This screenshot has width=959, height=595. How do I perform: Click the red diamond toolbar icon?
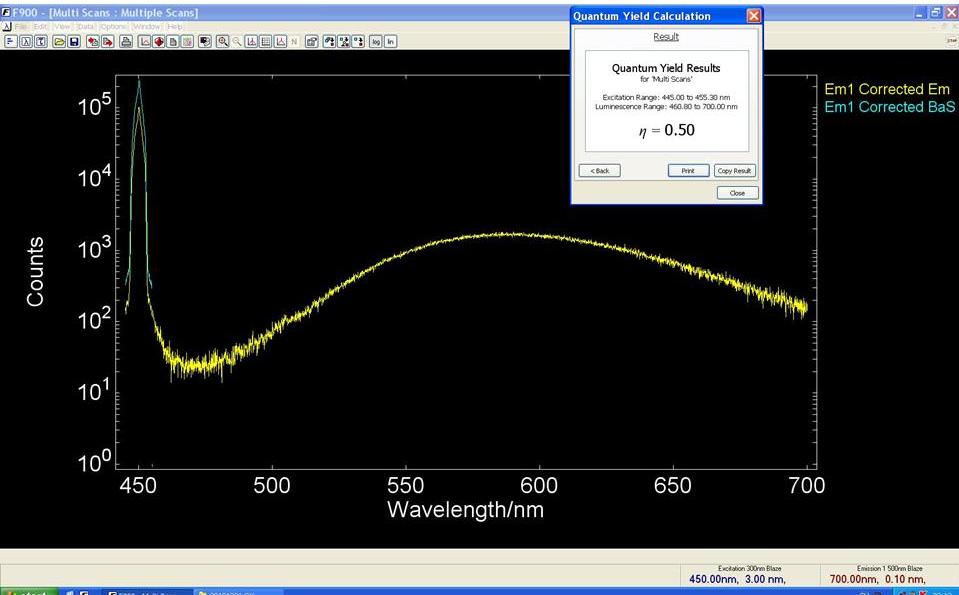click(x=159, y=42)
